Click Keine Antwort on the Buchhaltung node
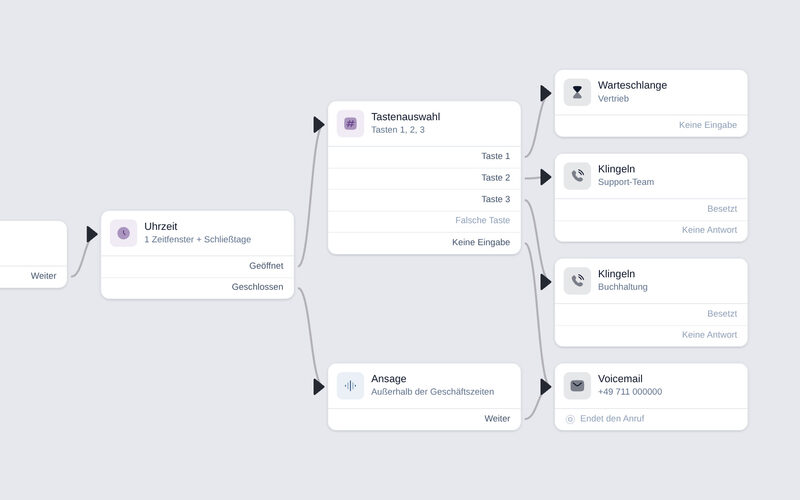 (709, 335)
